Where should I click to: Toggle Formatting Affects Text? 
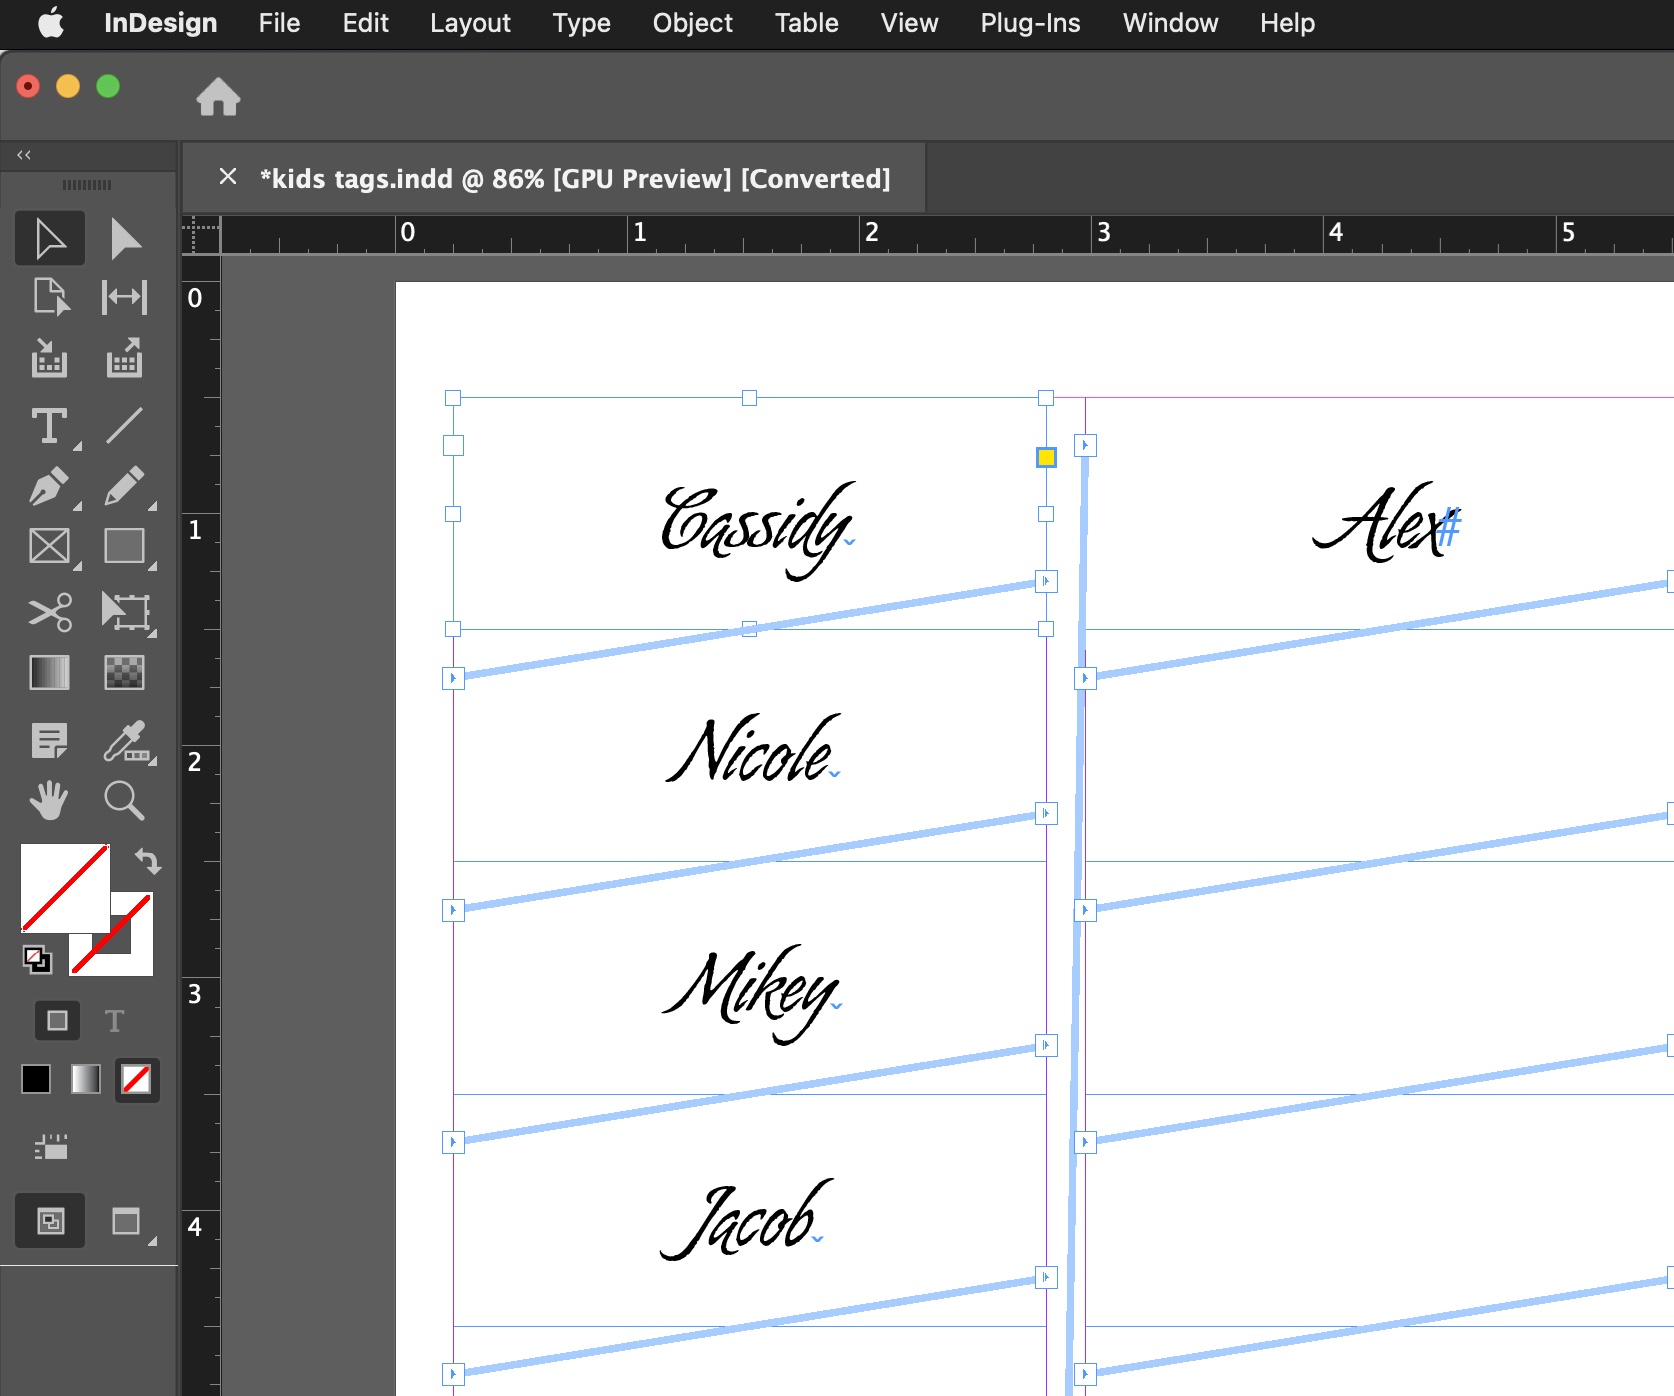click(x=113, y=1021)
